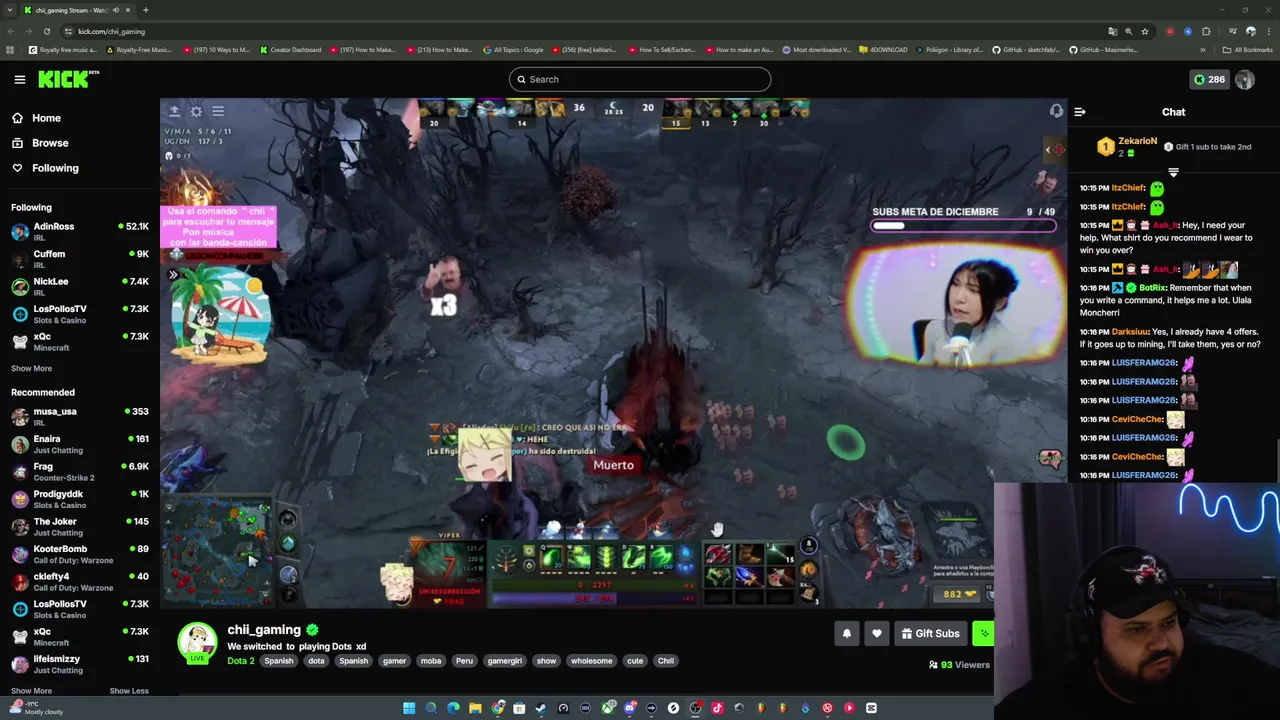Open the Dota 2 category link

tap(241, 661)
